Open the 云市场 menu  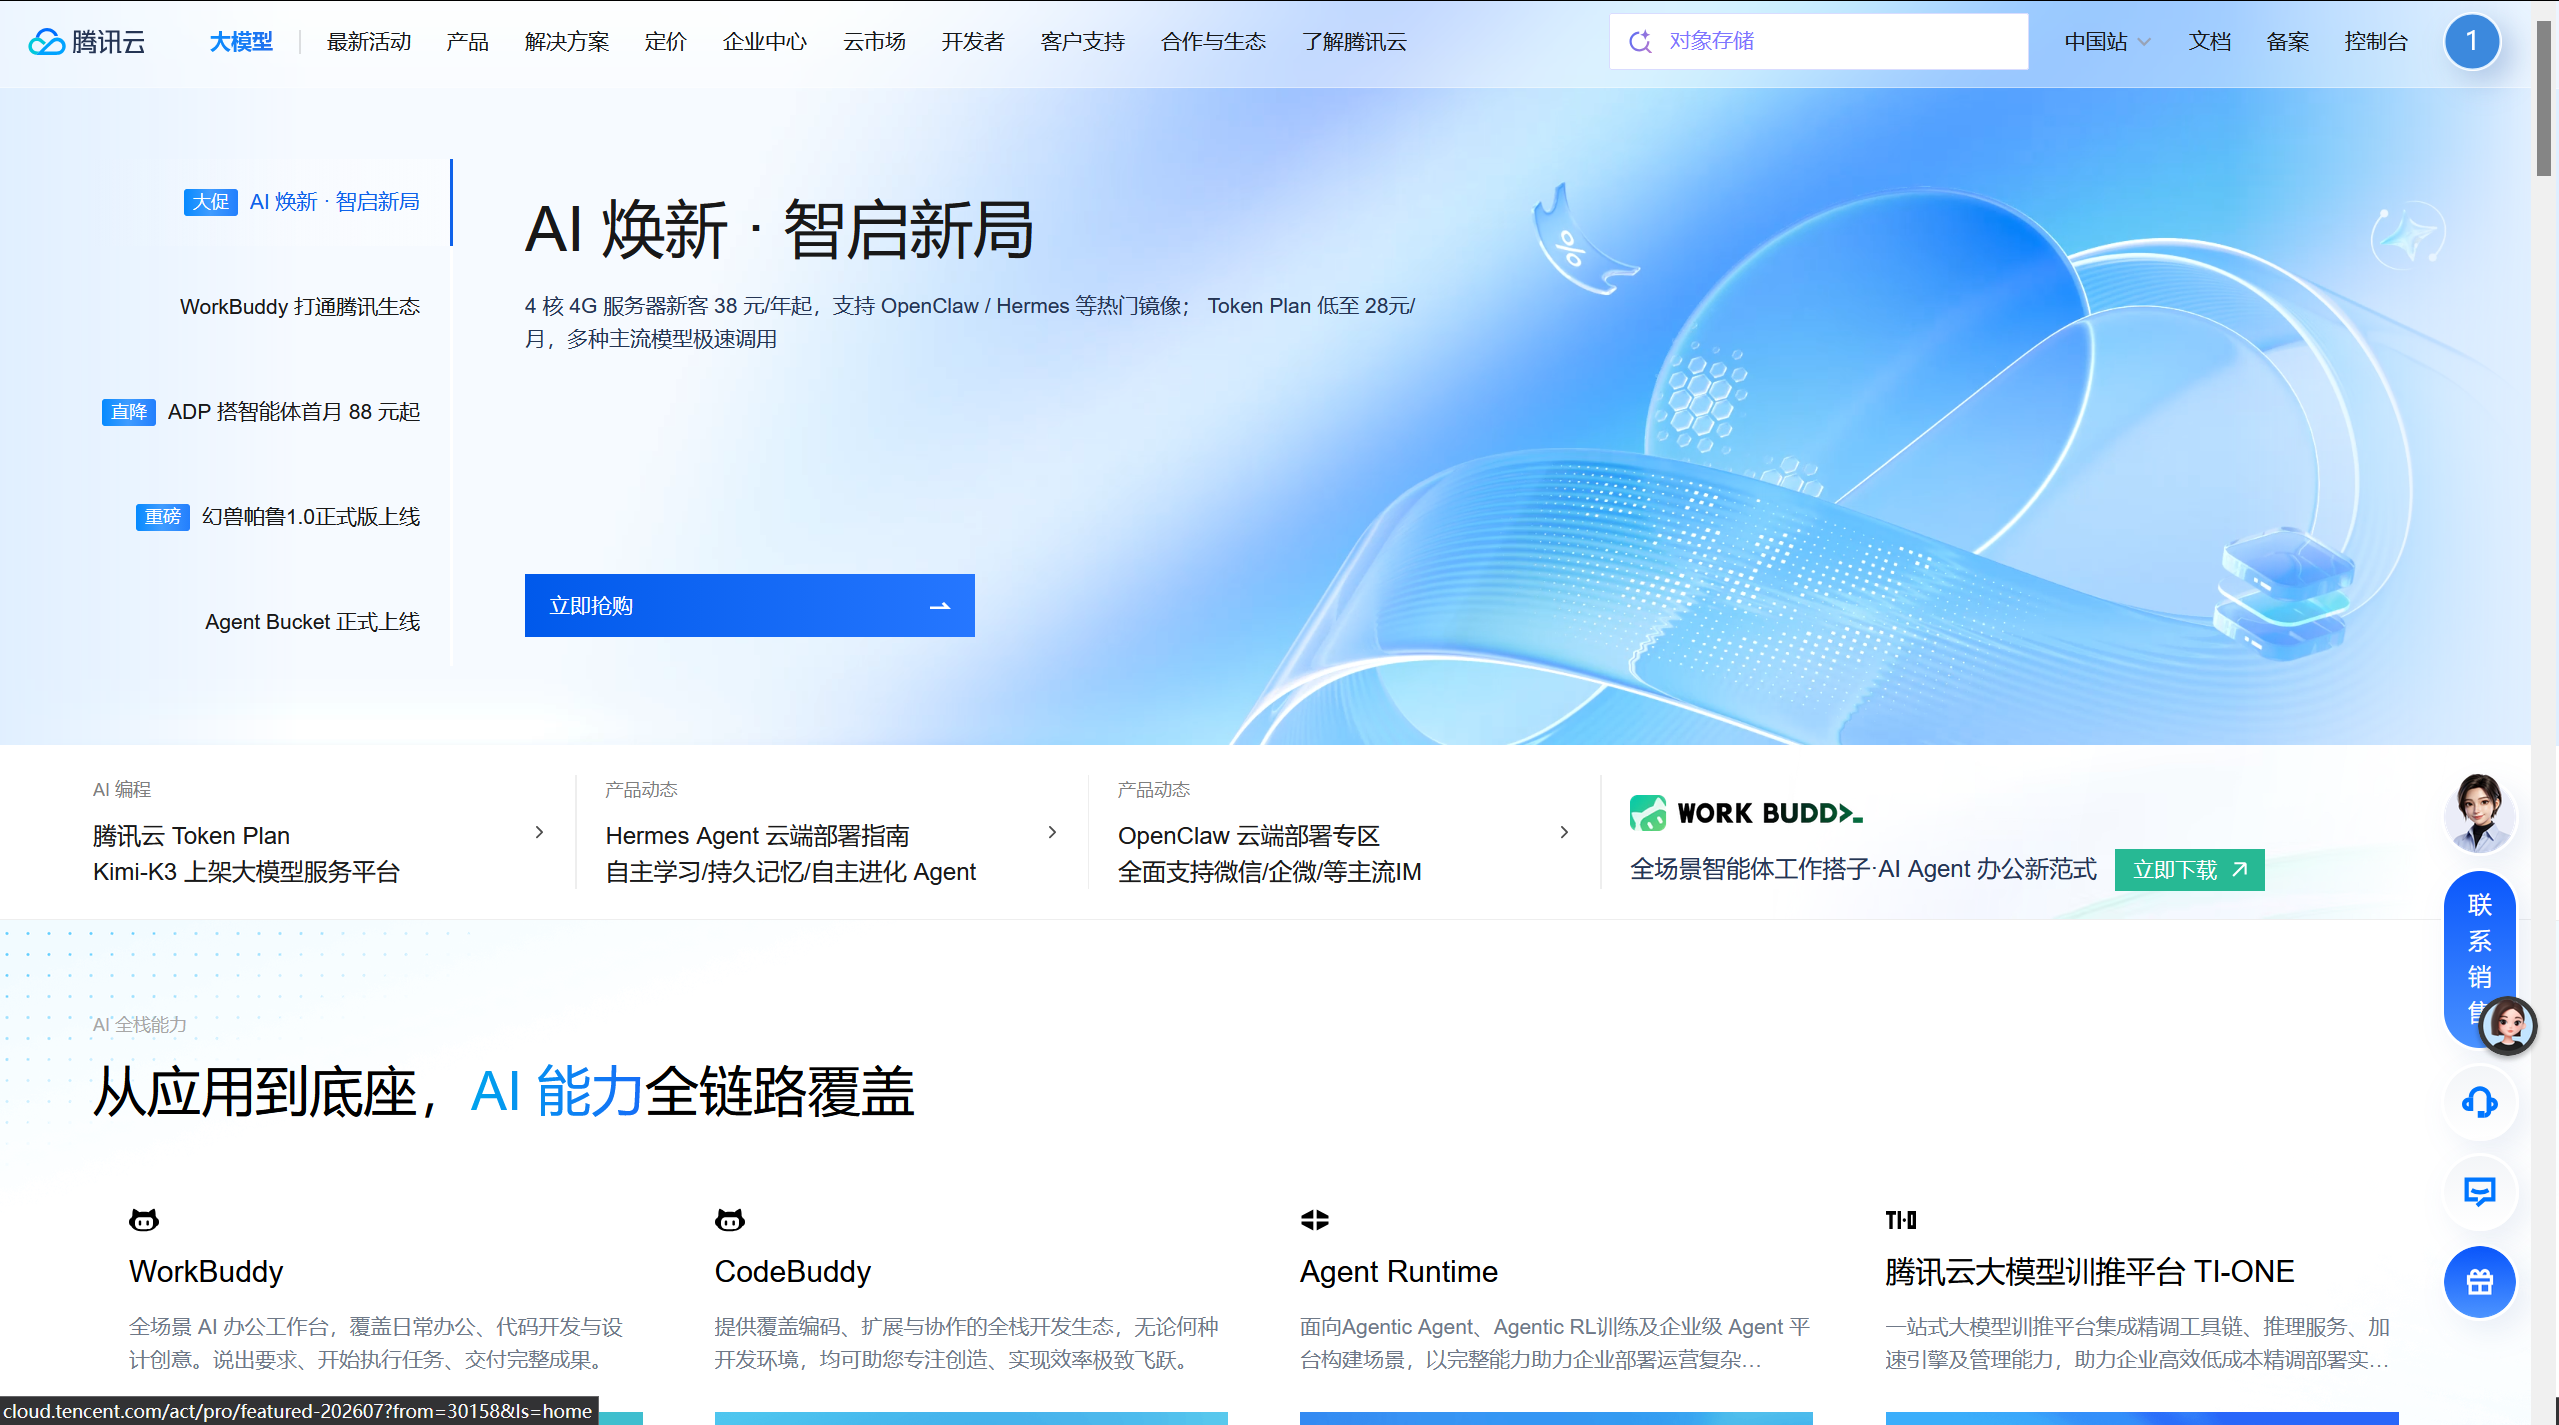click(x=874, y=42)
